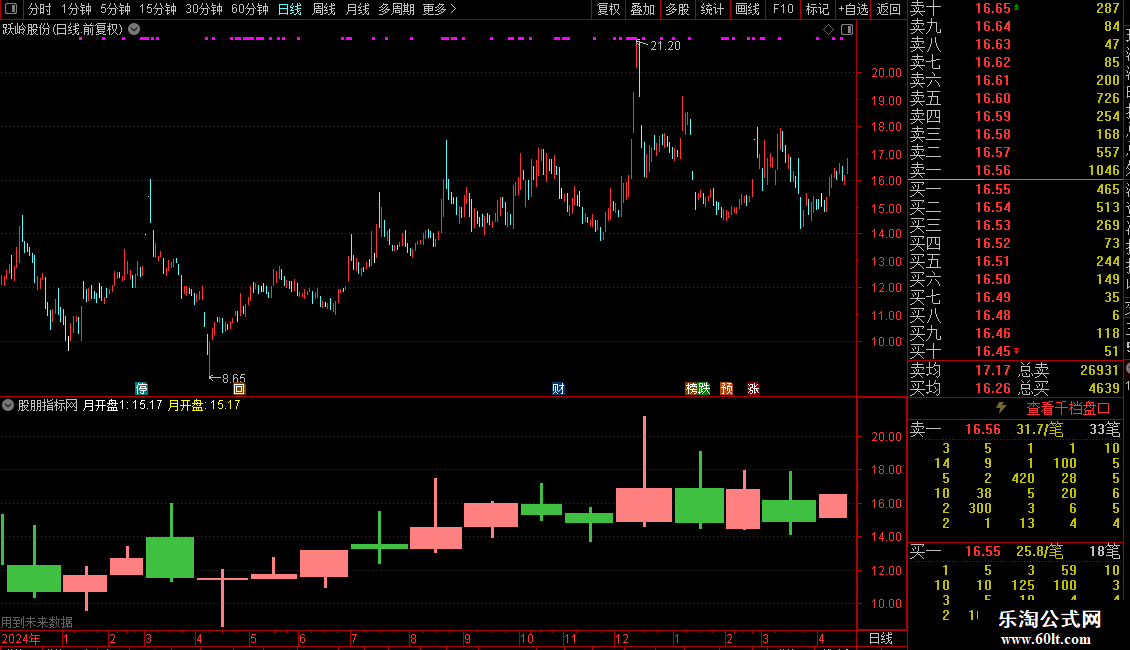Viewport: 1130px width, 650px height.
Task: Select the 买十 bid price 16.45 row
Action: [1015, 351]
